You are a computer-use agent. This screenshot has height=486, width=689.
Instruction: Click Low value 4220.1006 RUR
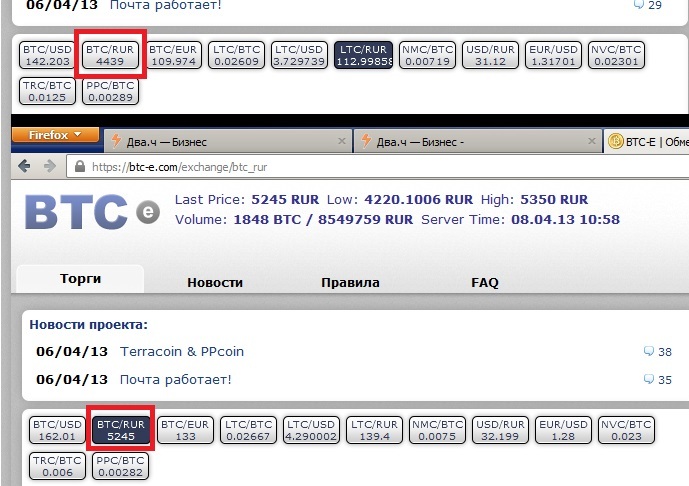[x=418, y=199]
